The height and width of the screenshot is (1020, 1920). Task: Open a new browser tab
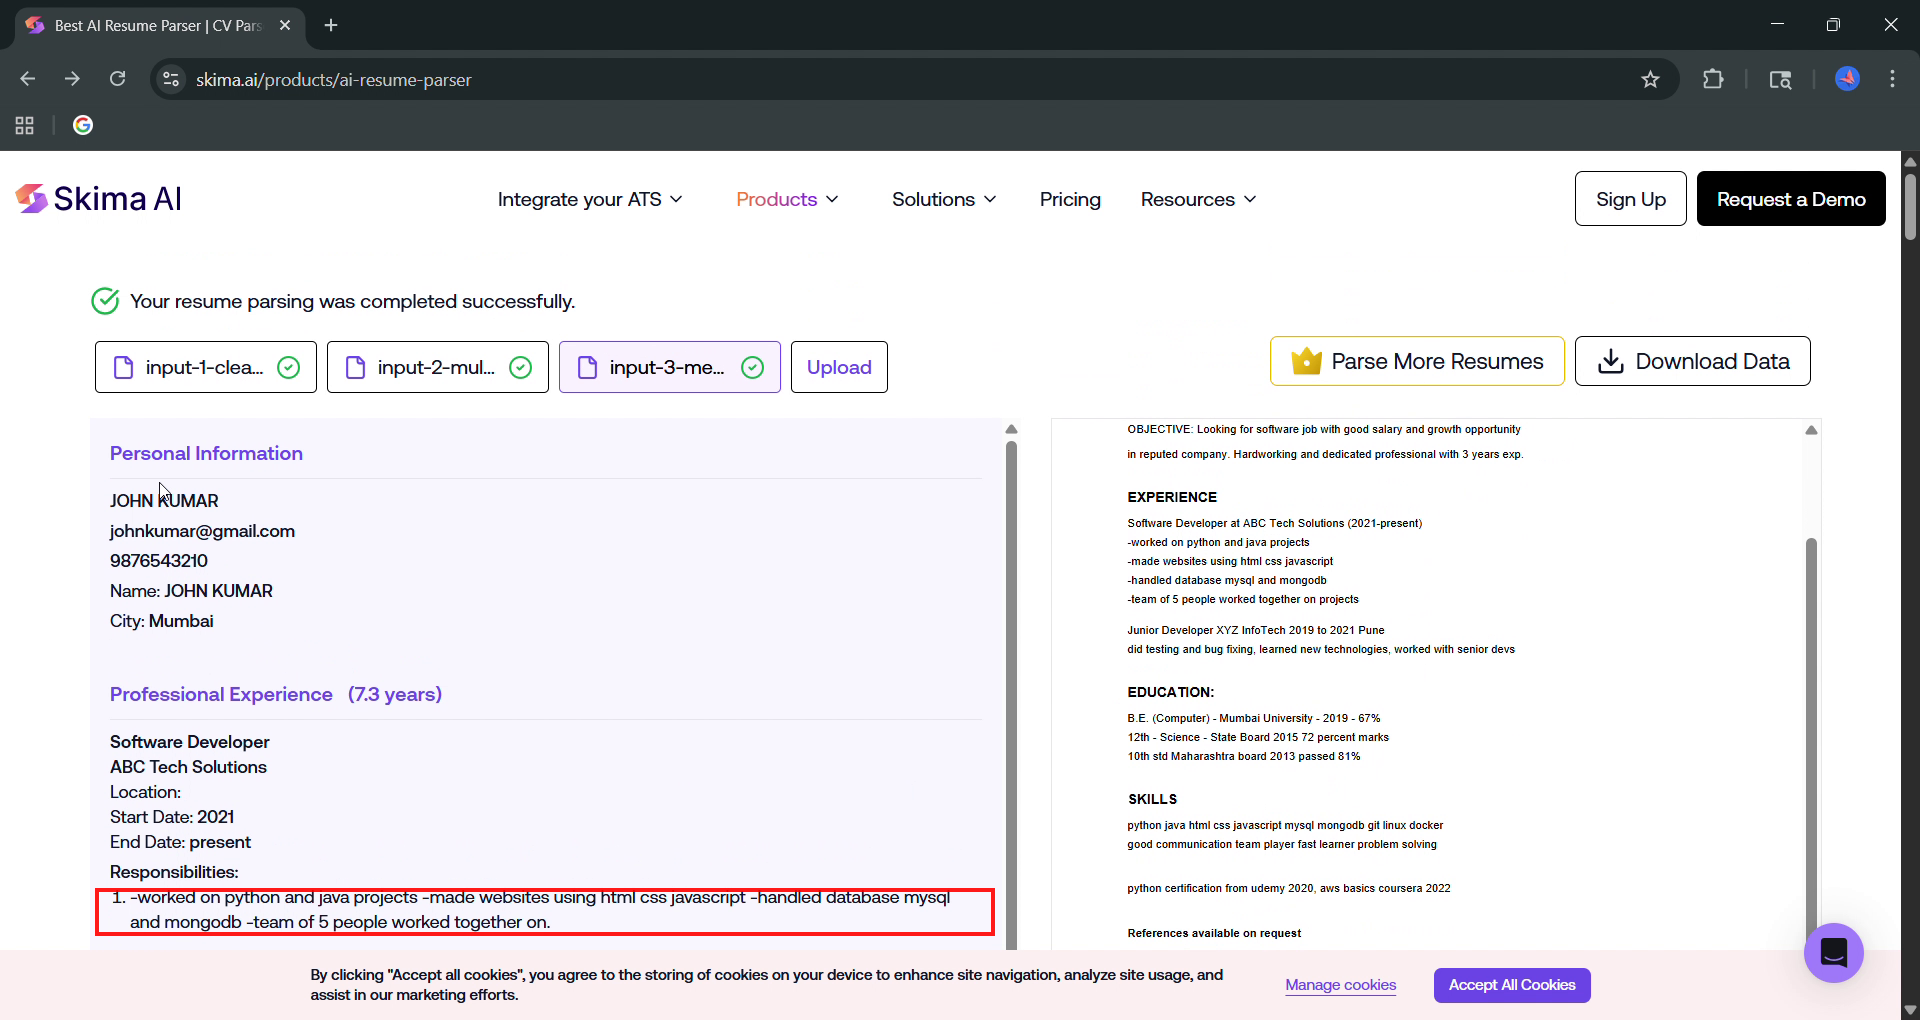click(331, 25)
